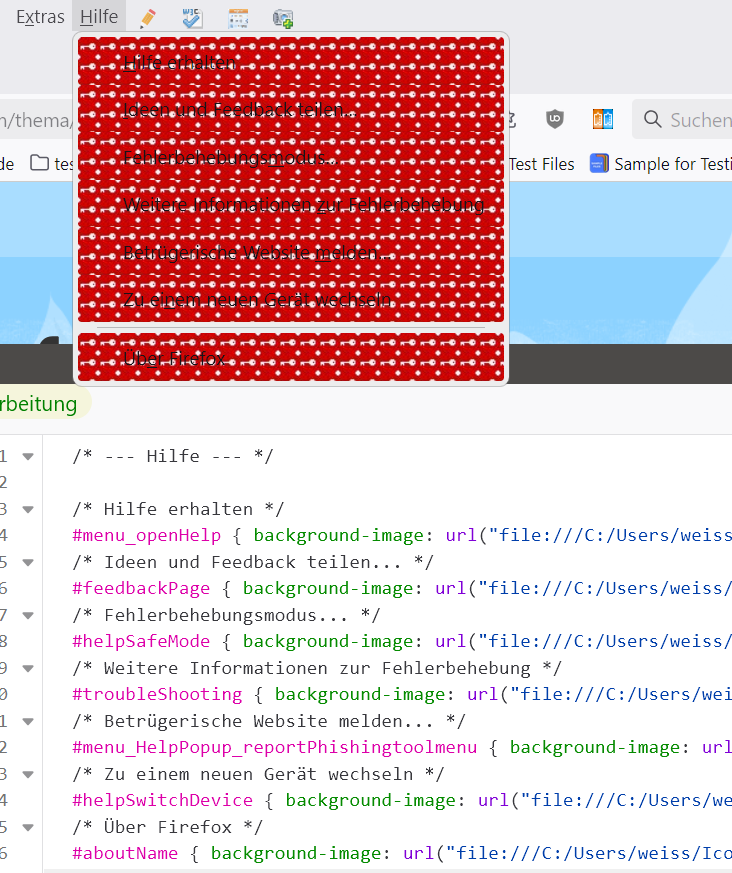Open the Test Files bookmark
Screen dimensions: 732x873
541,164
